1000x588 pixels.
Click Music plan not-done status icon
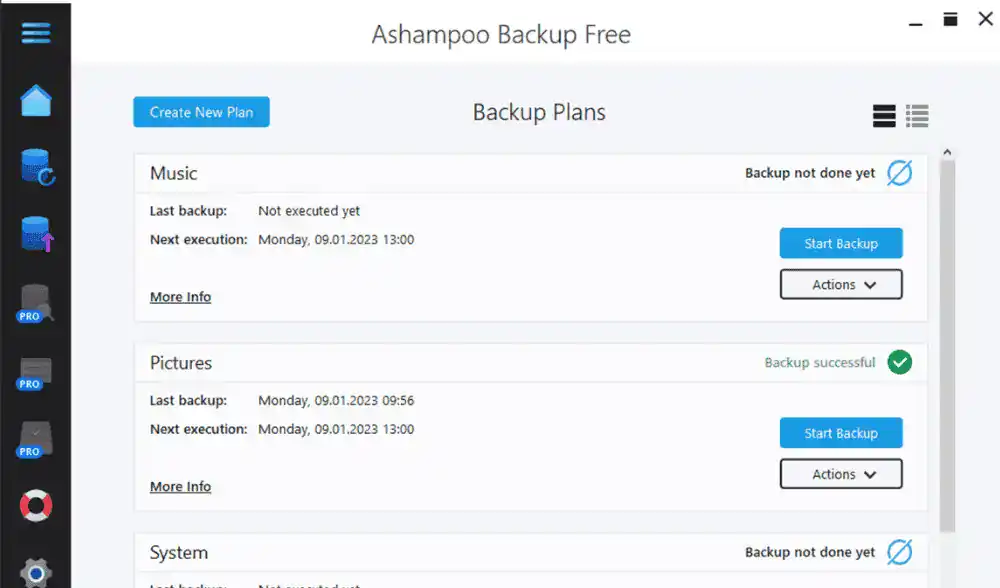(900, 173)
